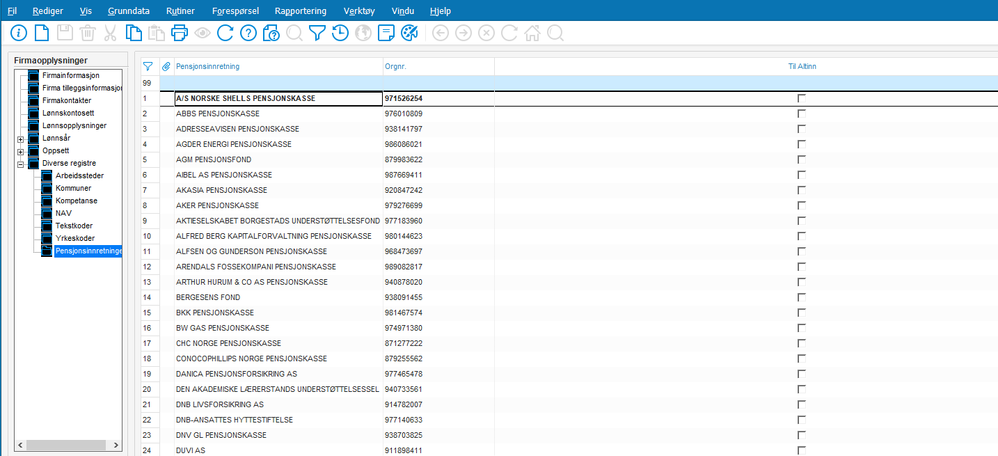Image resolution: width=998 pixels, height=456 pixels.
Task: Open the Grunndata menu
Action: (128, 9)
